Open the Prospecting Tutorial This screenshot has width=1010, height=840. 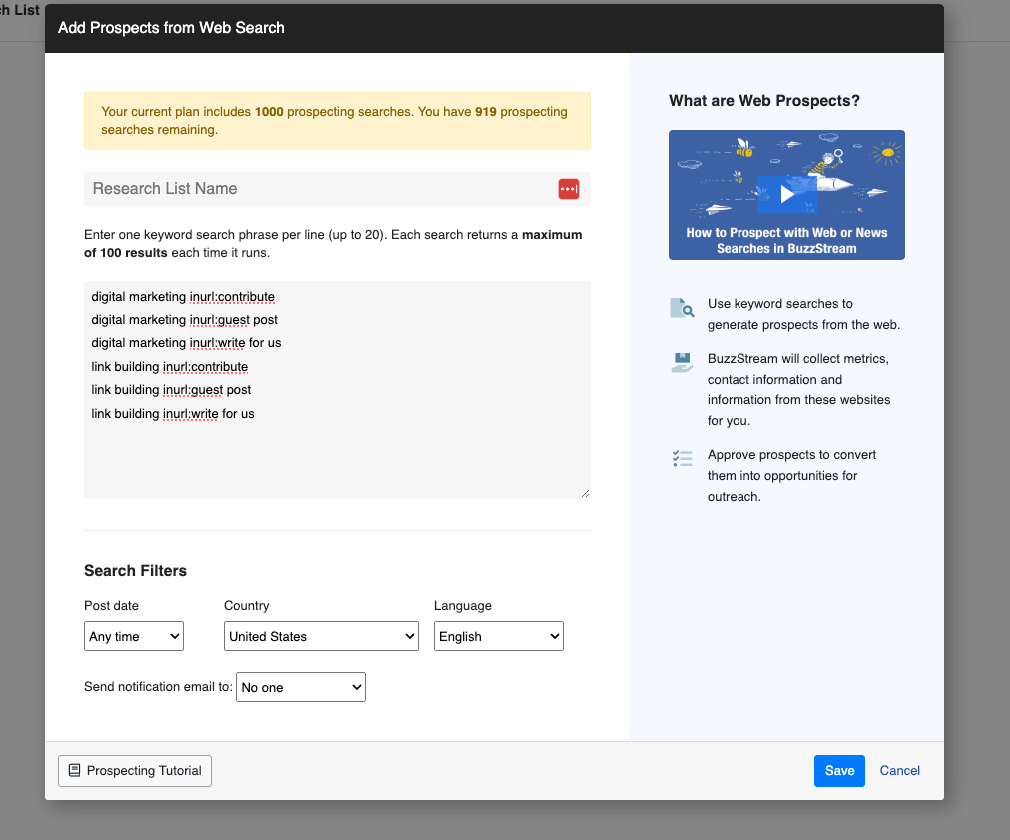coord(134,770)
